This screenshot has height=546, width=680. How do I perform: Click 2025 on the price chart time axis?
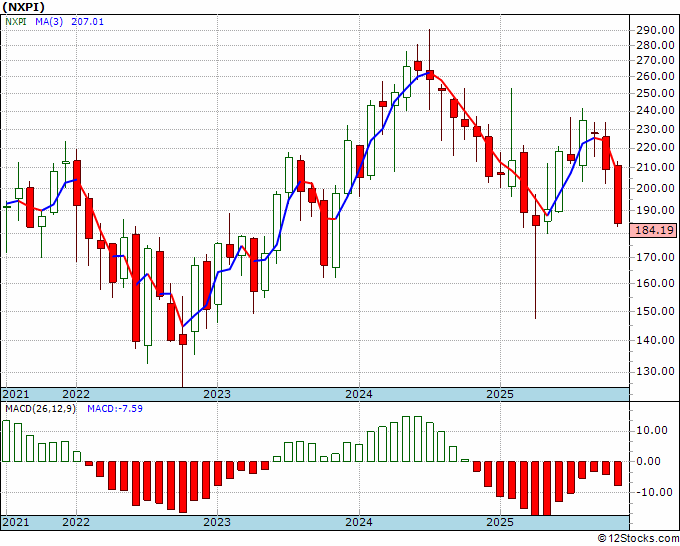[x=500, y=394]
